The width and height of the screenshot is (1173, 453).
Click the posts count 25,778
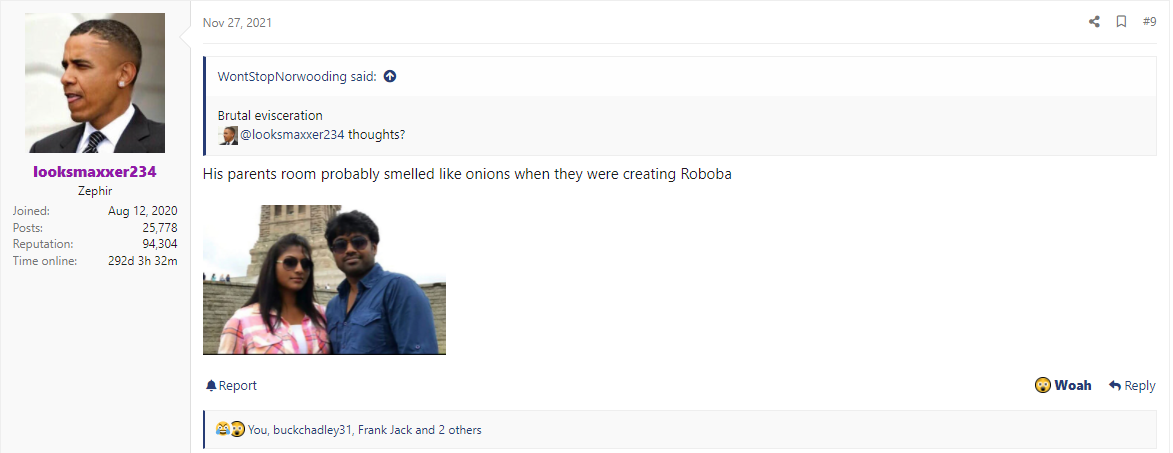point(160,227)
